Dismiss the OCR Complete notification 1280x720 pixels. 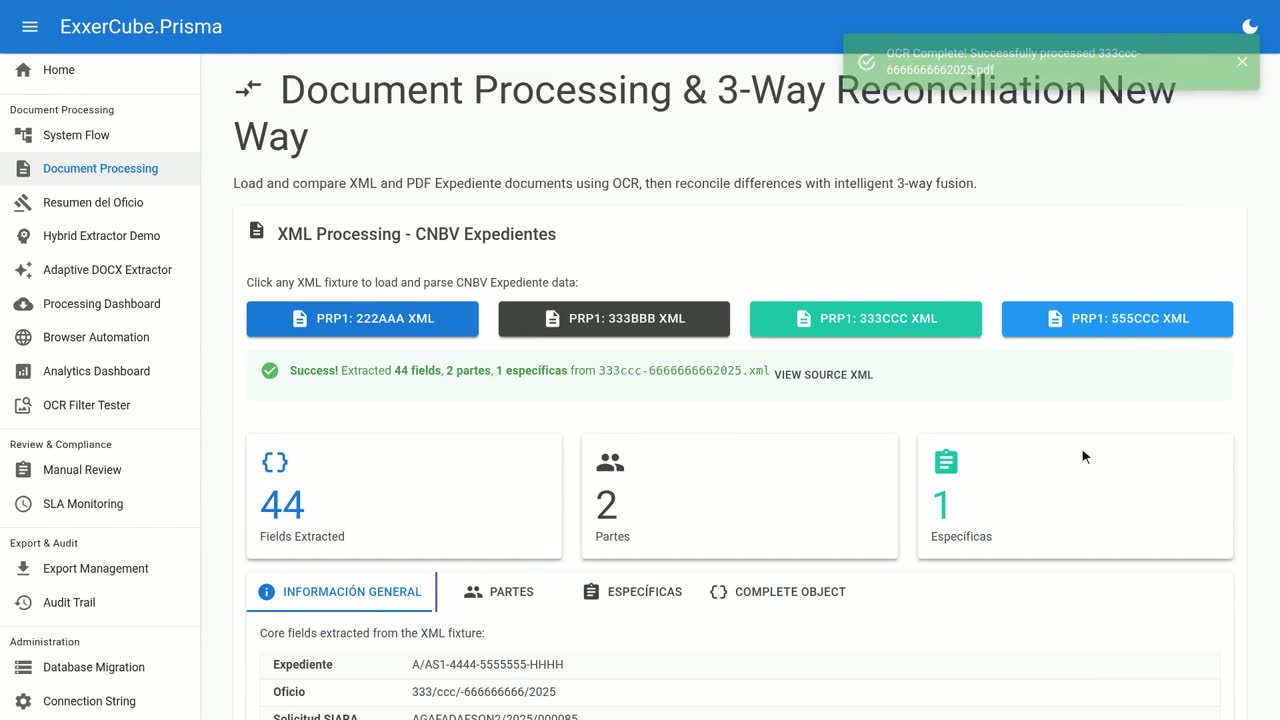point(1242,62)
